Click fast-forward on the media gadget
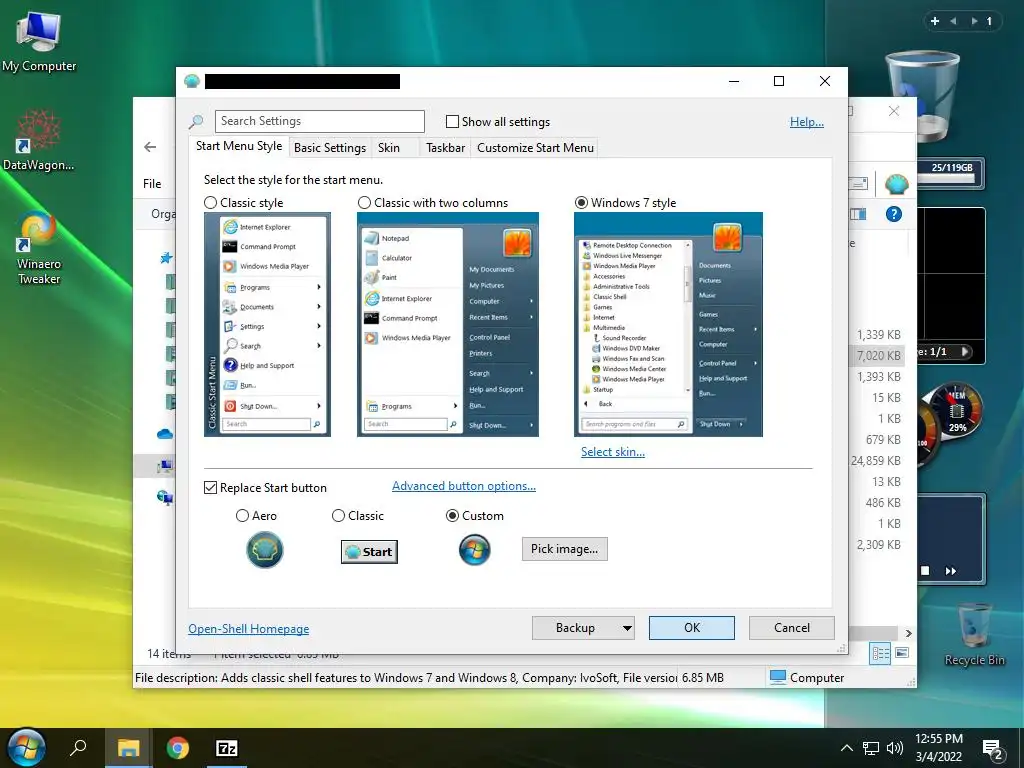The image size is (1024, 768). [x=951, y=571]
